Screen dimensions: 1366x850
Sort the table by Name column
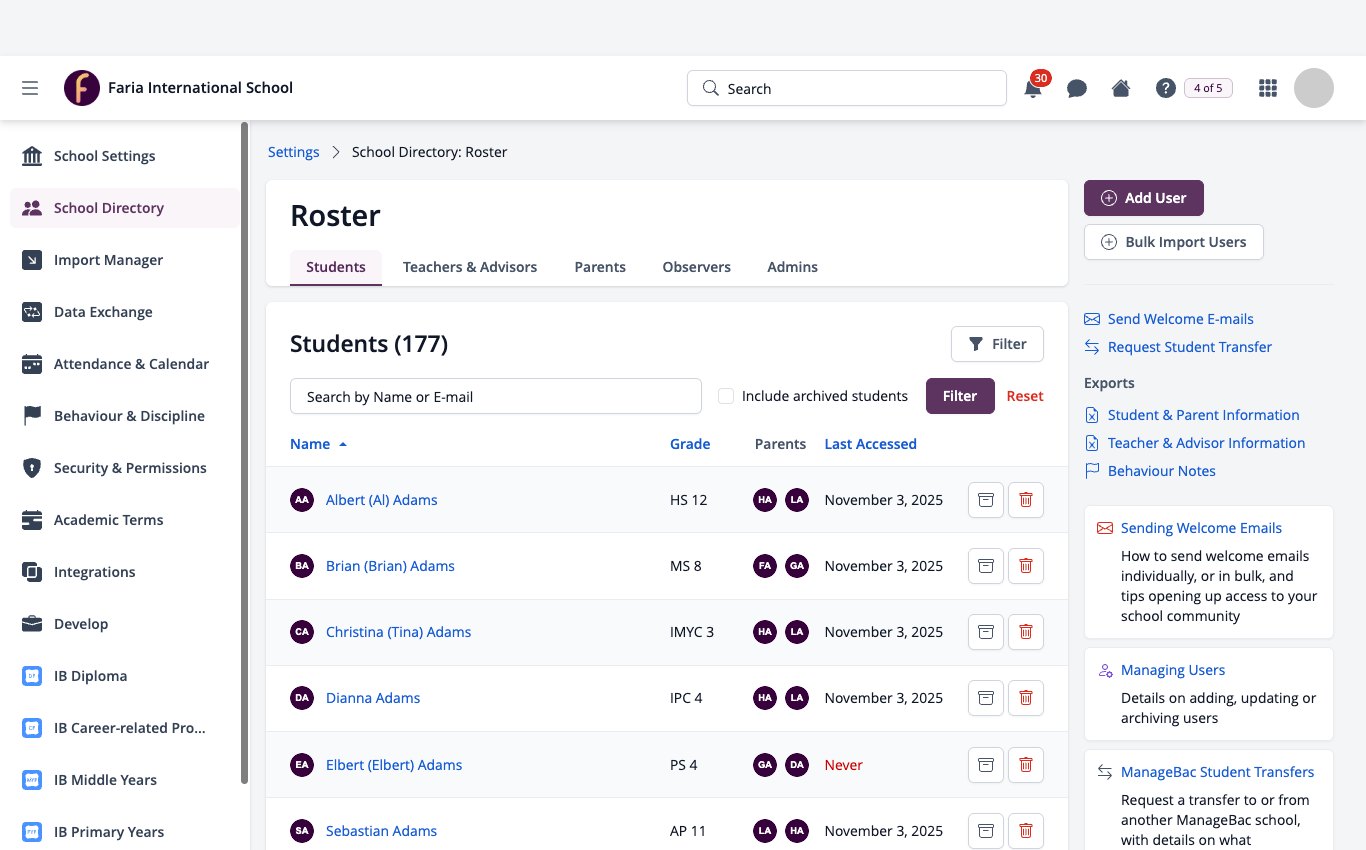point(318,444)
